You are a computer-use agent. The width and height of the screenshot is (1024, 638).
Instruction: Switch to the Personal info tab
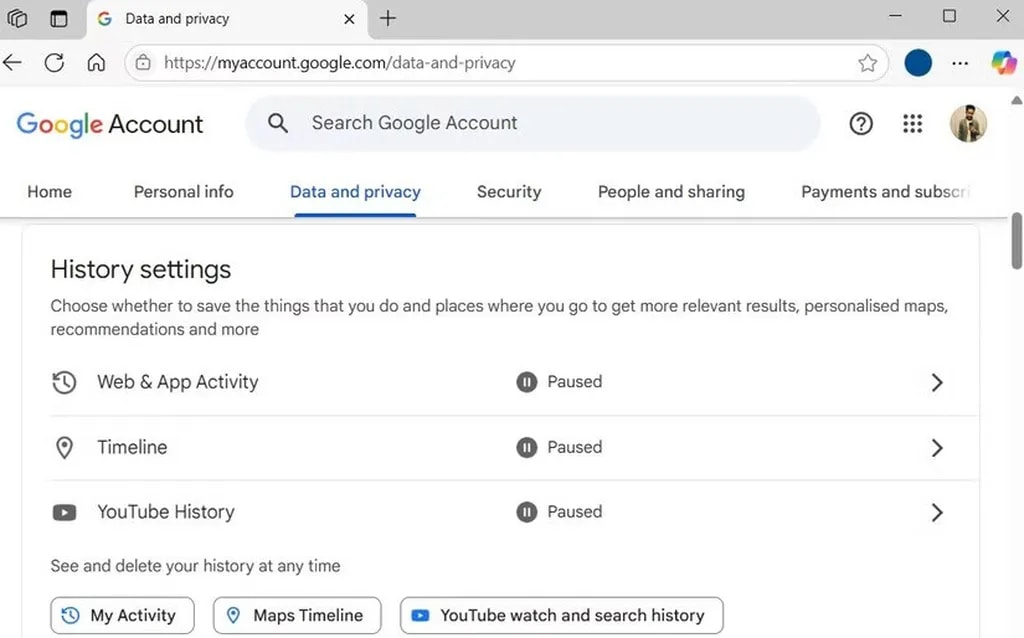click(183, 192)
